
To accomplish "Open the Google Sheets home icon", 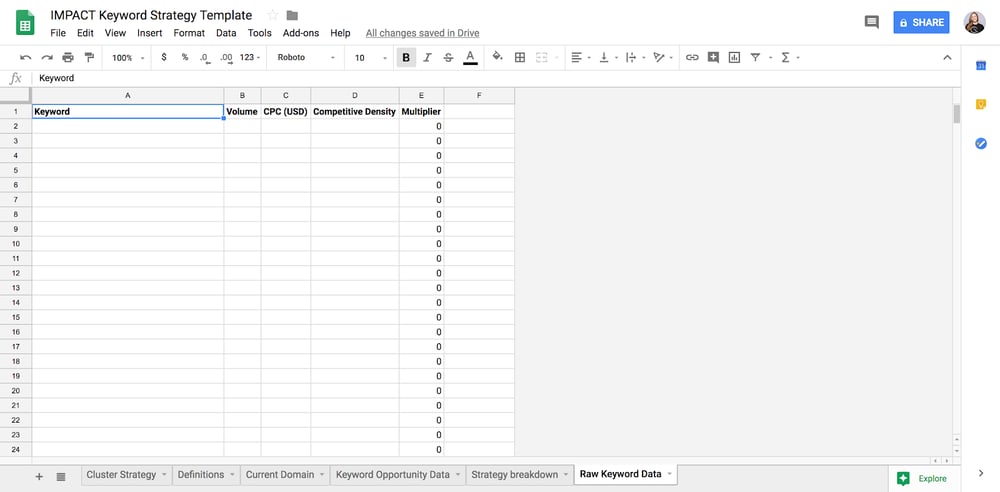I will pos(26,24).
